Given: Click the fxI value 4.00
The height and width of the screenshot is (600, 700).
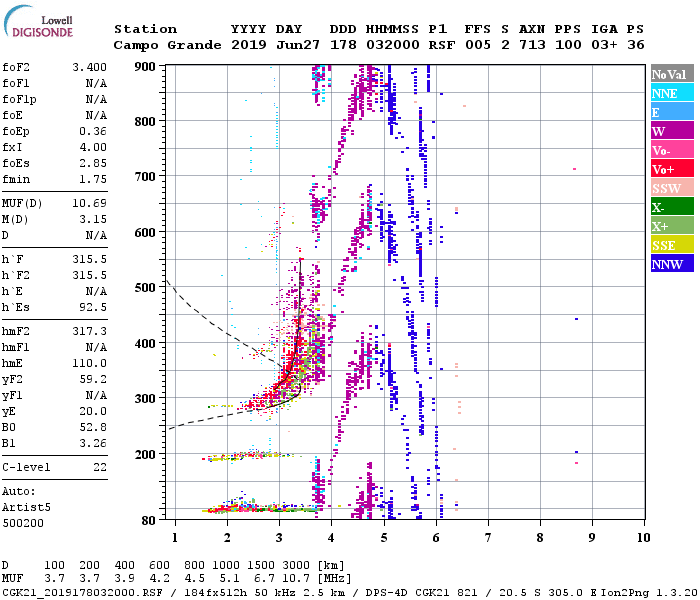Looking at the screenshot, I should pos(93,147).
